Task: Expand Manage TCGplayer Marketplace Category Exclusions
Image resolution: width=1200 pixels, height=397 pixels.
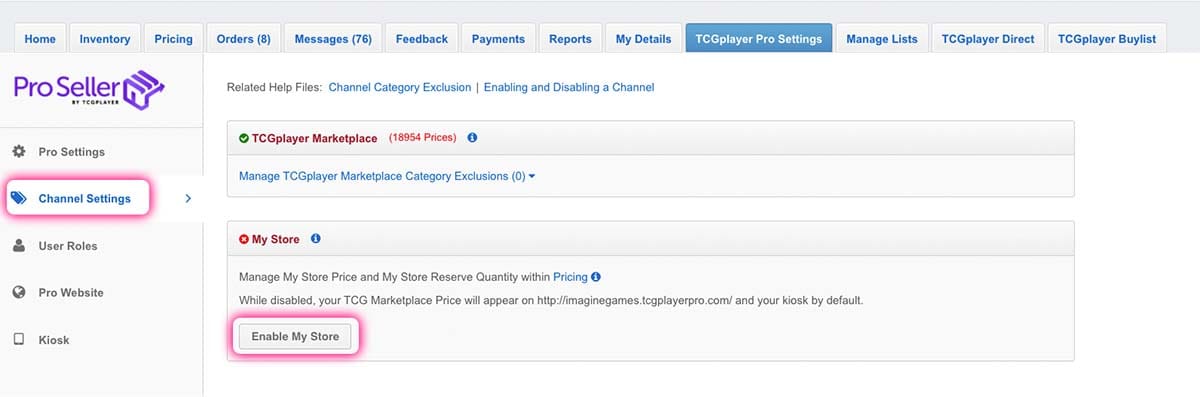Action: coord(387,176)
